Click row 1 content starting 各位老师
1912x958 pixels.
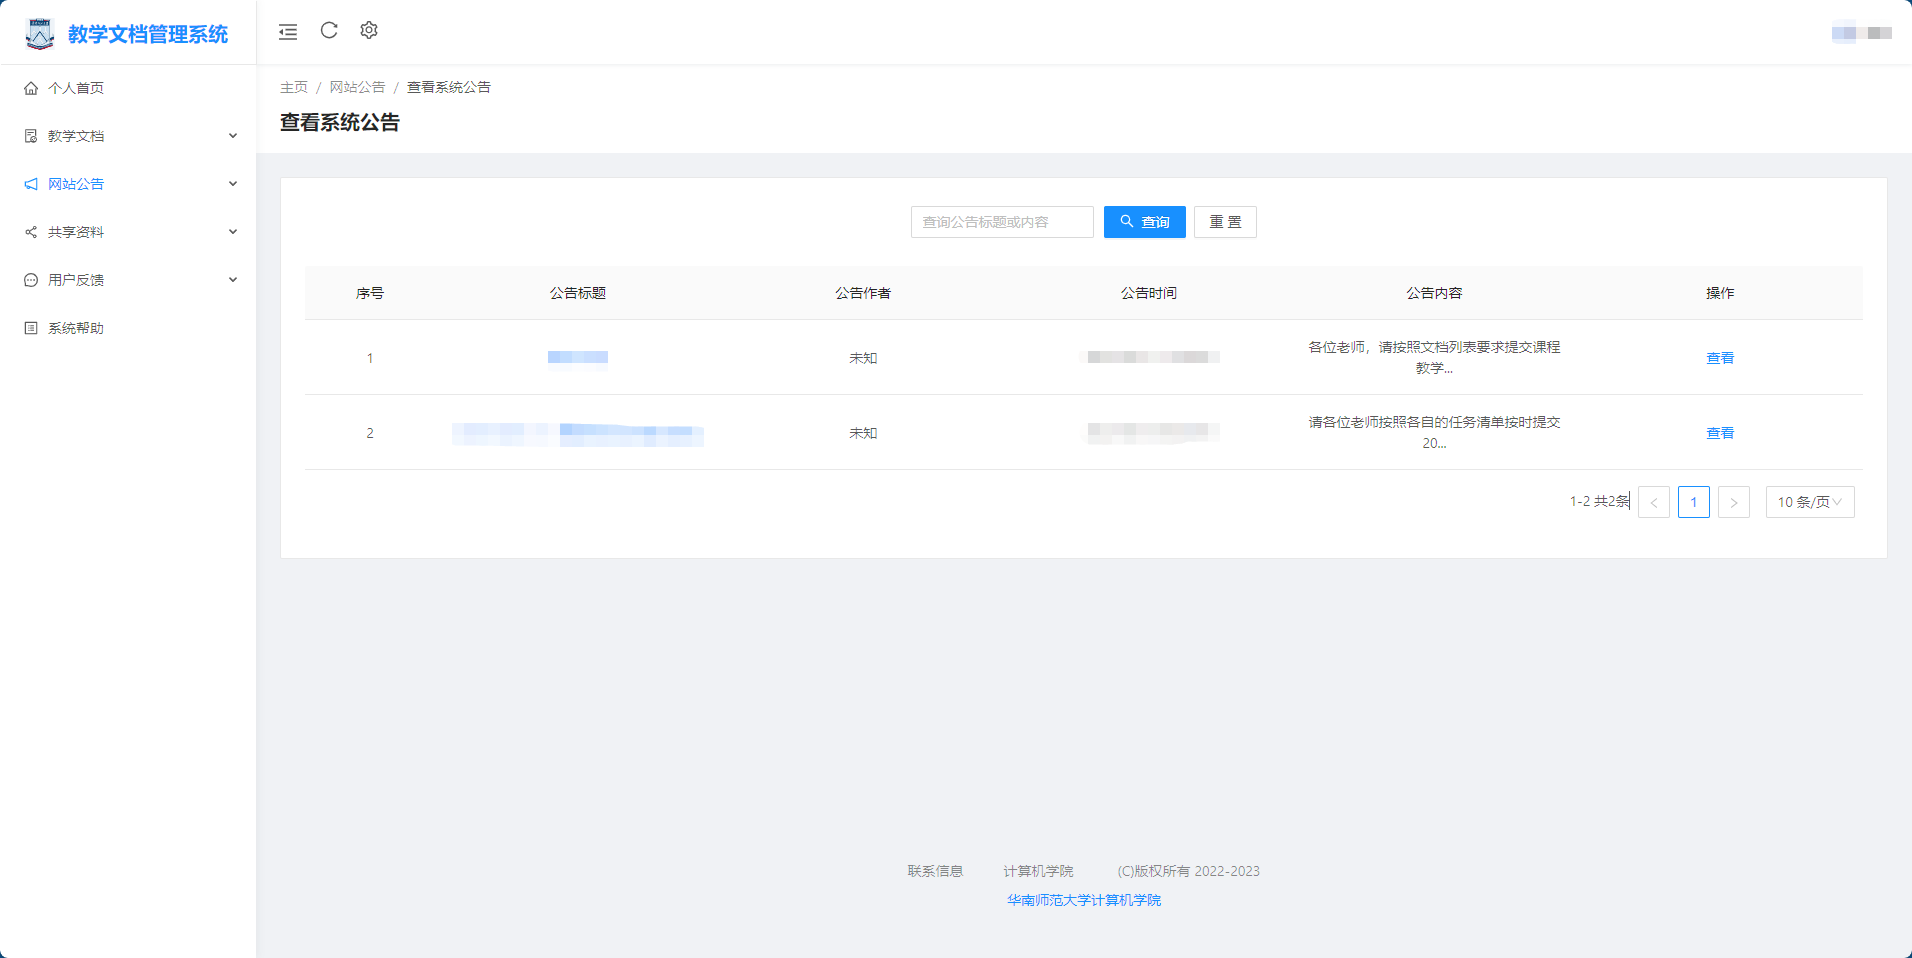pos(1434,358)
